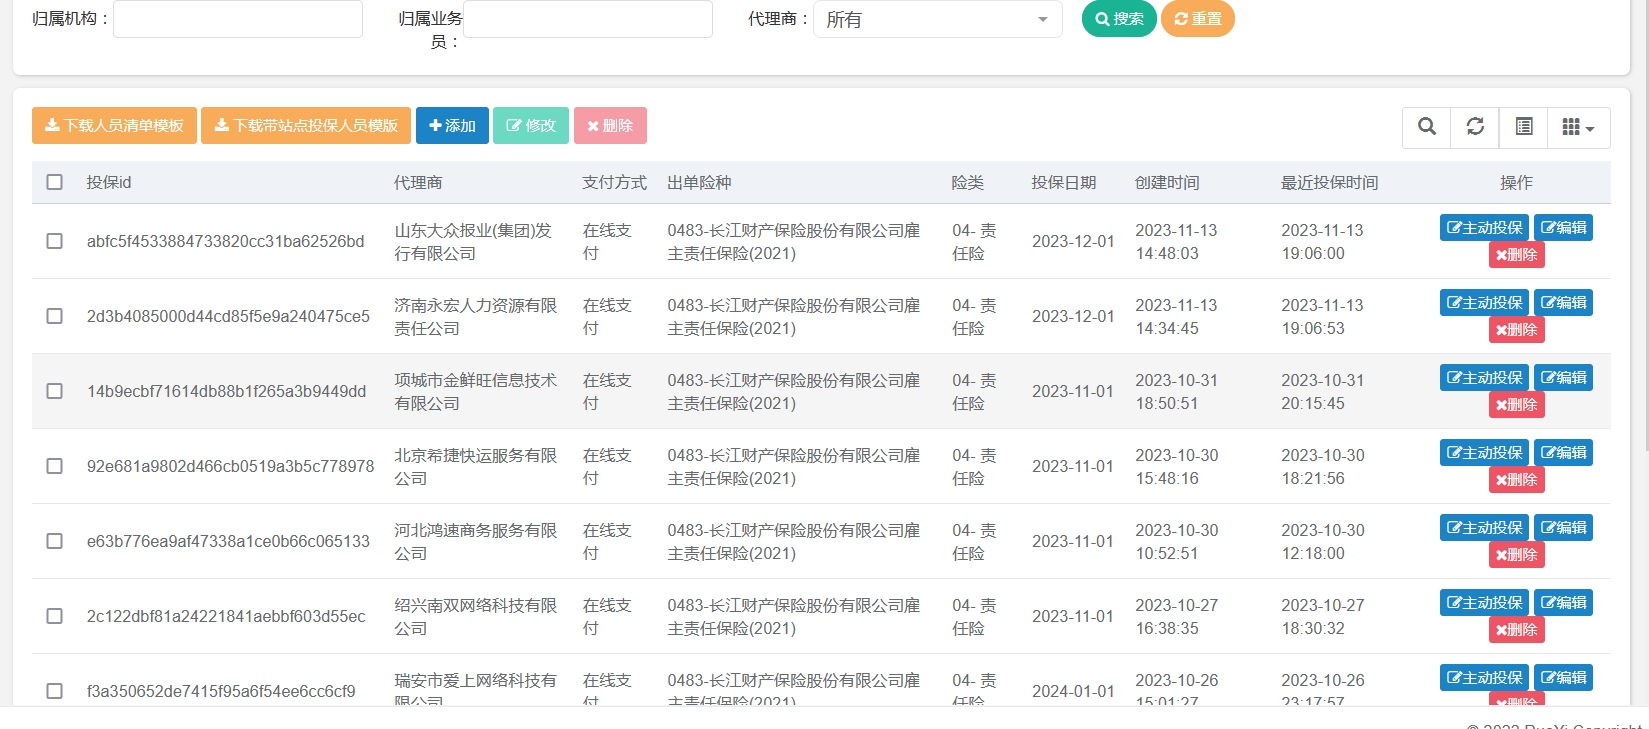Focus the 归属机构 input field
Screen dimensions: 1649x729
point(238,19)
